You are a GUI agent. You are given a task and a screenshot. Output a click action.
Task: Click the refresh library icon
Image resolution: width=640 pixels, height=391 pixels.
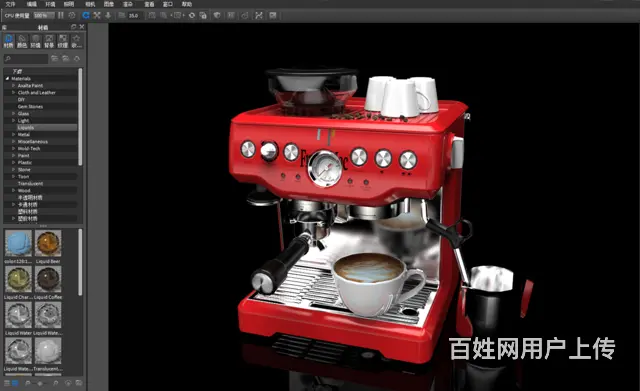click(x=77, y=59)
